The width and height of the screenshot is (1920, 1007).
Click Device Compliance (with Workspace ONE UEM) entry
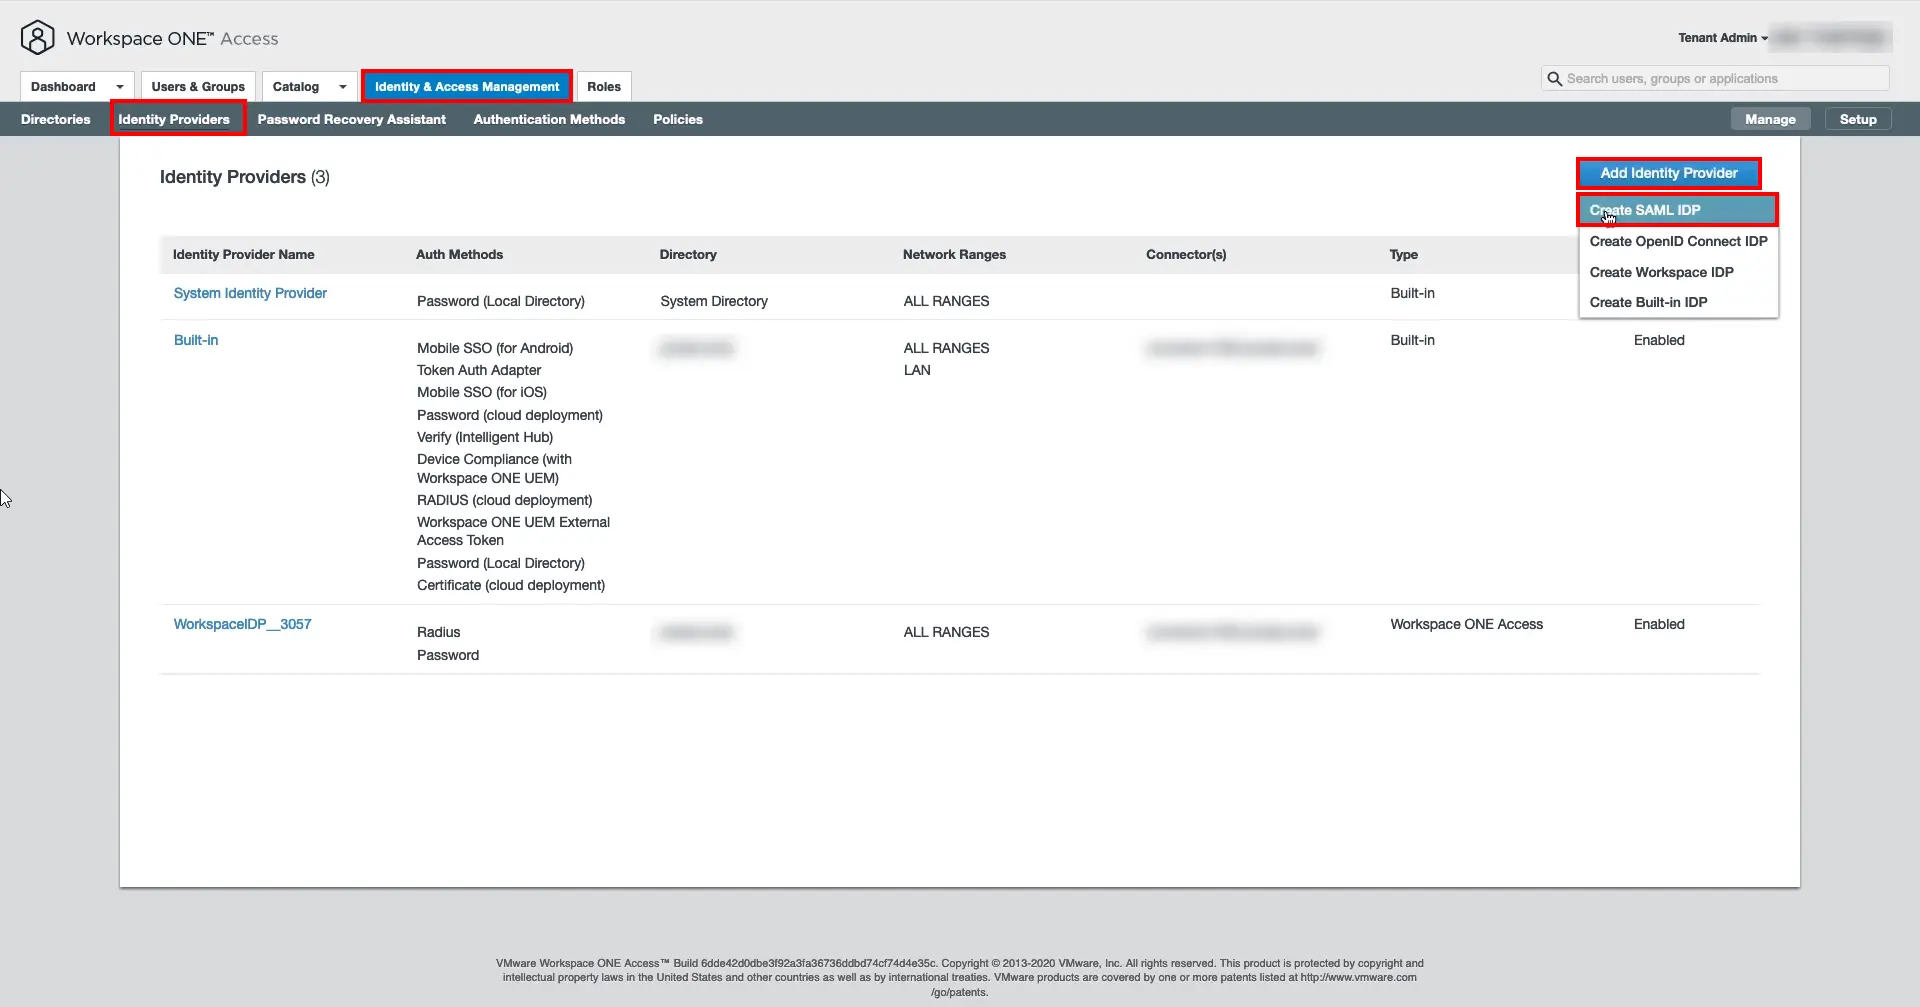494,468
